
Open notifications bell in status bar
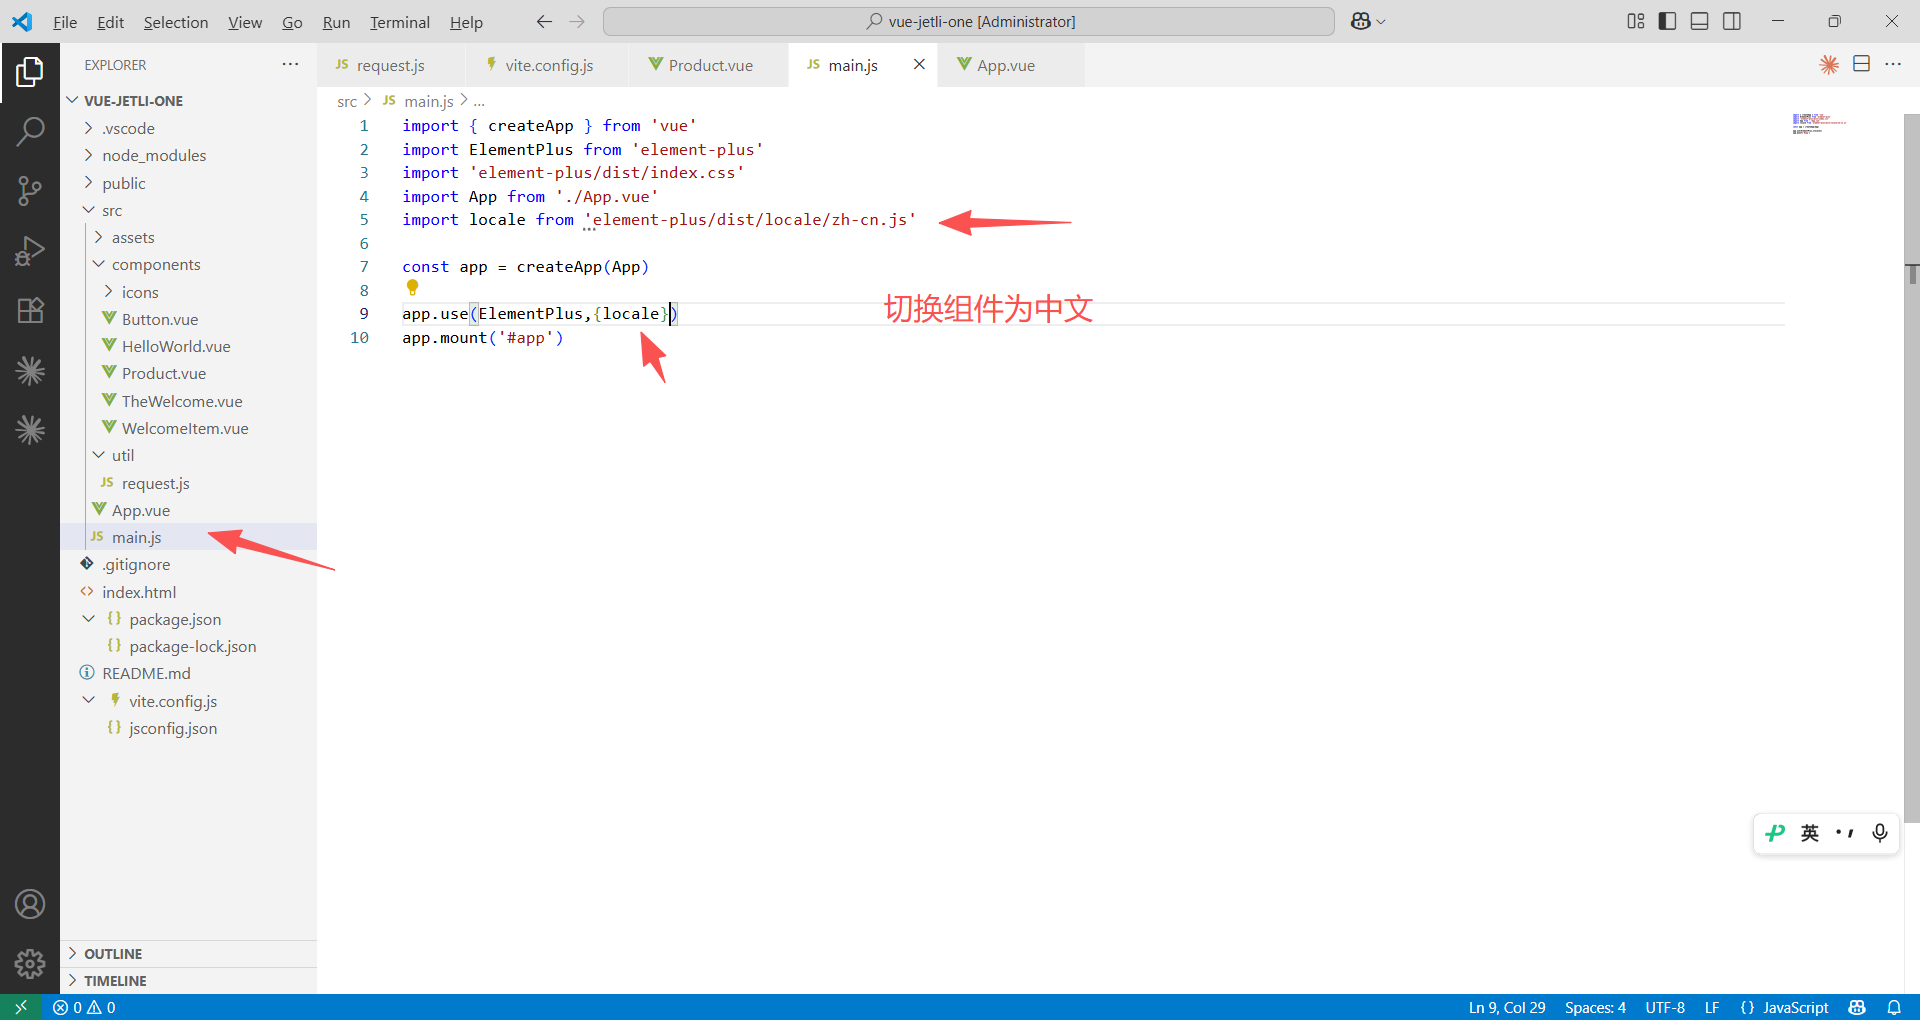[x=1894, y=1007]
